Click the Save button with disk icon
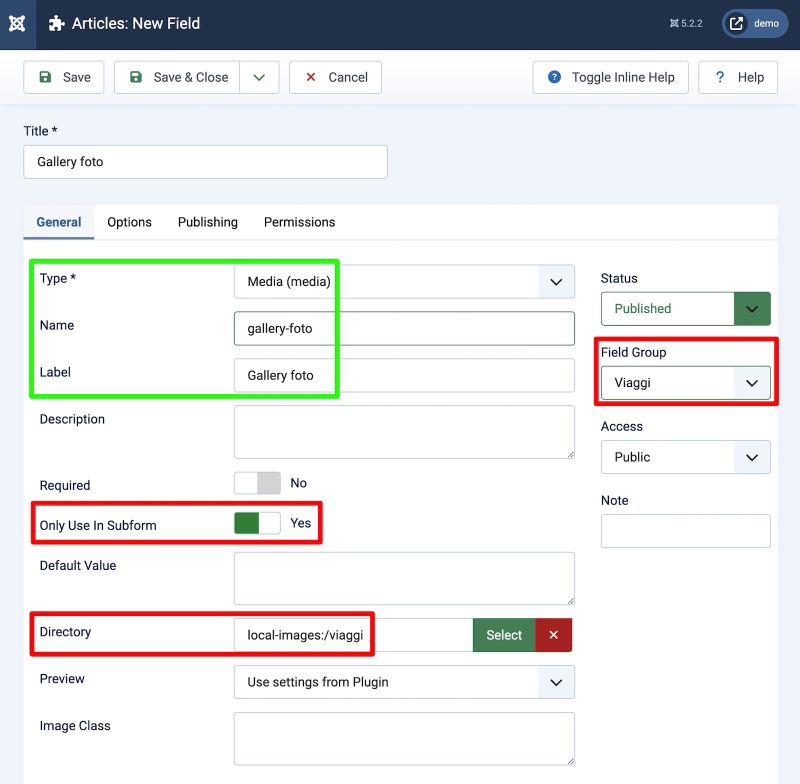 click(64, 77)
